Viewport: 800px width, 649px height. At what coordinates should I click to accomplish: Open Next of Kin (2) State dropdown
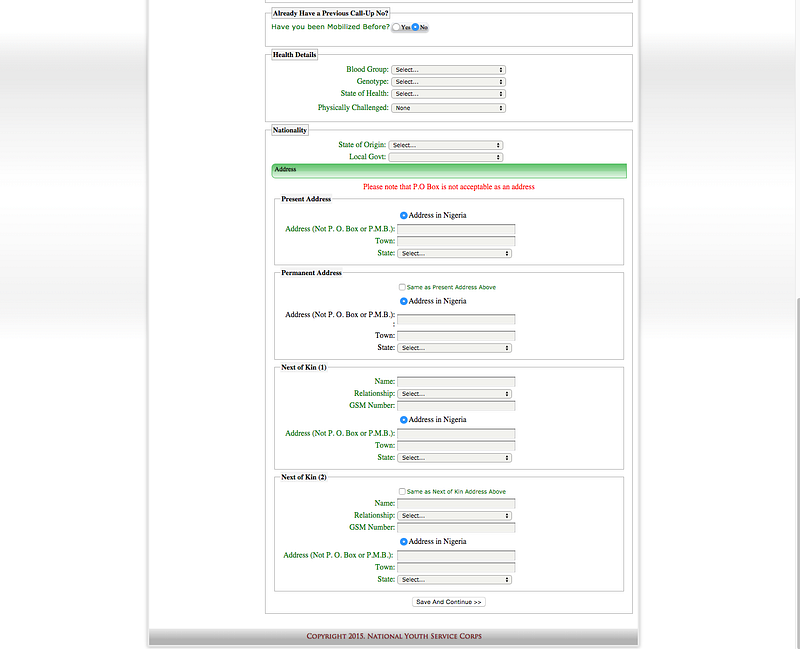pos(455,580)
